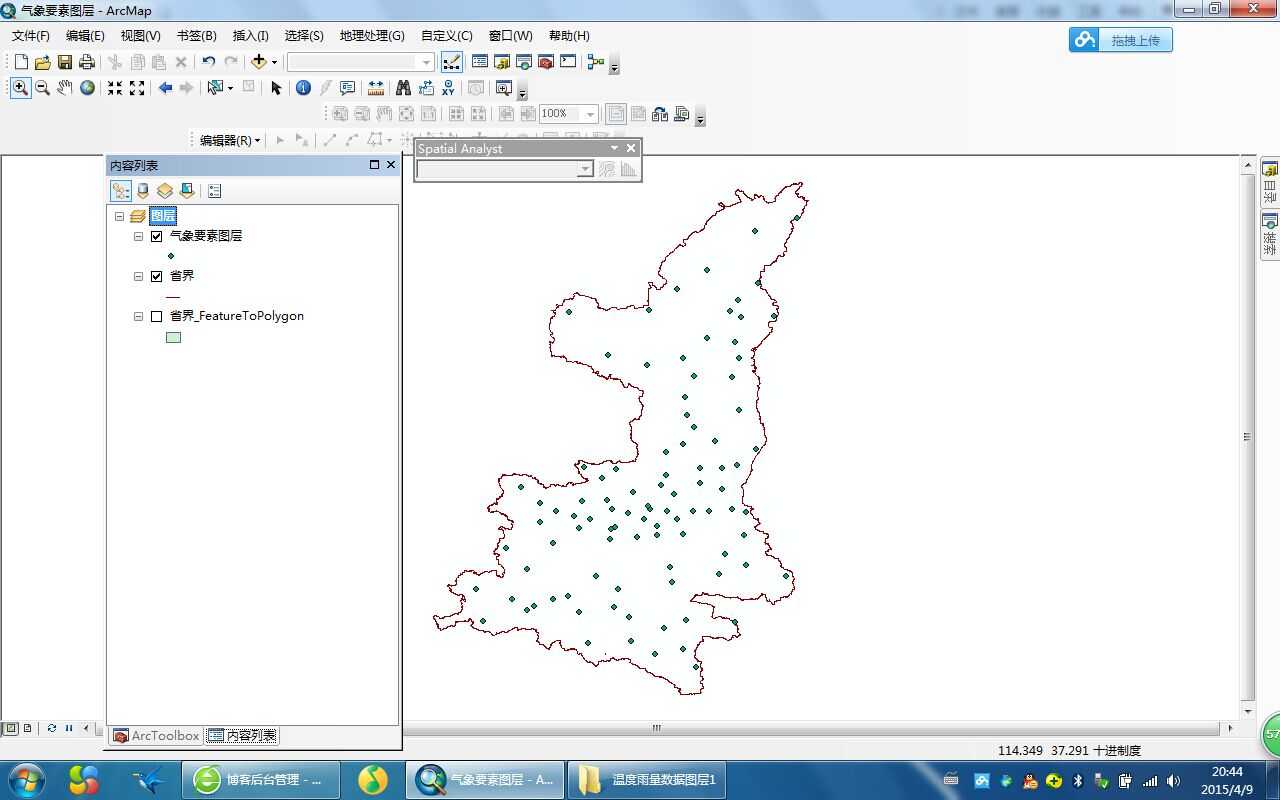Check the 省界_FeatureToPolygon layer checkbox
1280x800 pixels.
point(156,317)
